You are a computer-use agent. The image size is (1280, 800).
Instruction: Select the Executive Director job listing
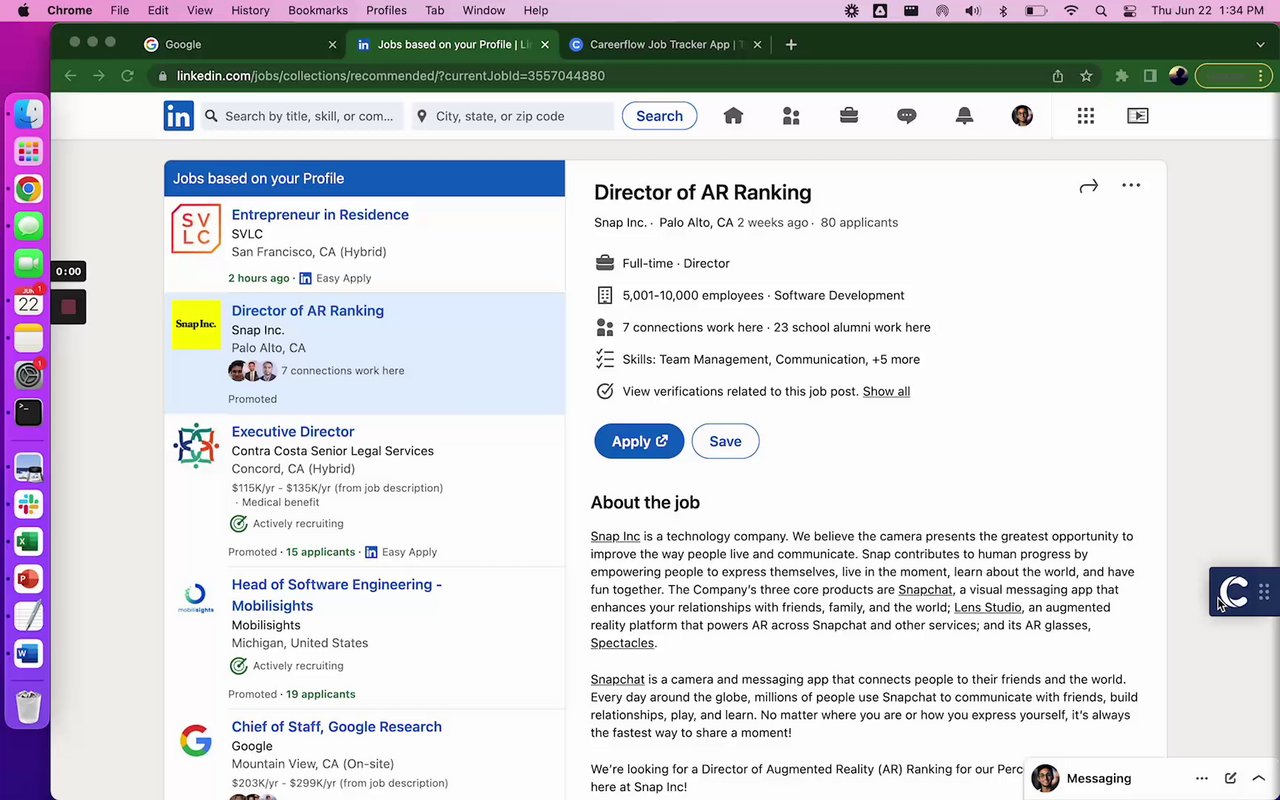click(x=293, y=431)
